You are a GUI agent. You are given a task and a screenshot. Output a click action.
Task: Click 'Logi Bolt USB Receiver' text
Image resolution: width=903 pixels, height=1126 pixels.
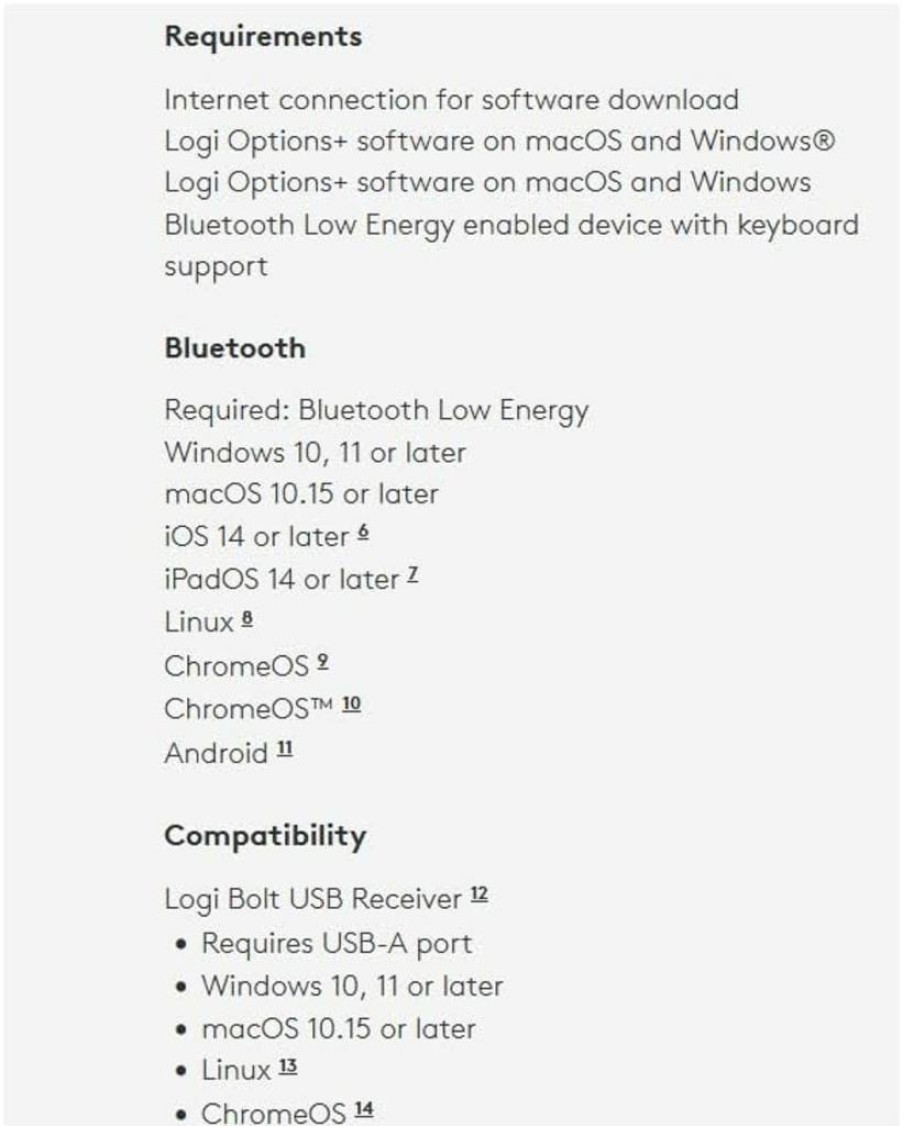(312, 899)
